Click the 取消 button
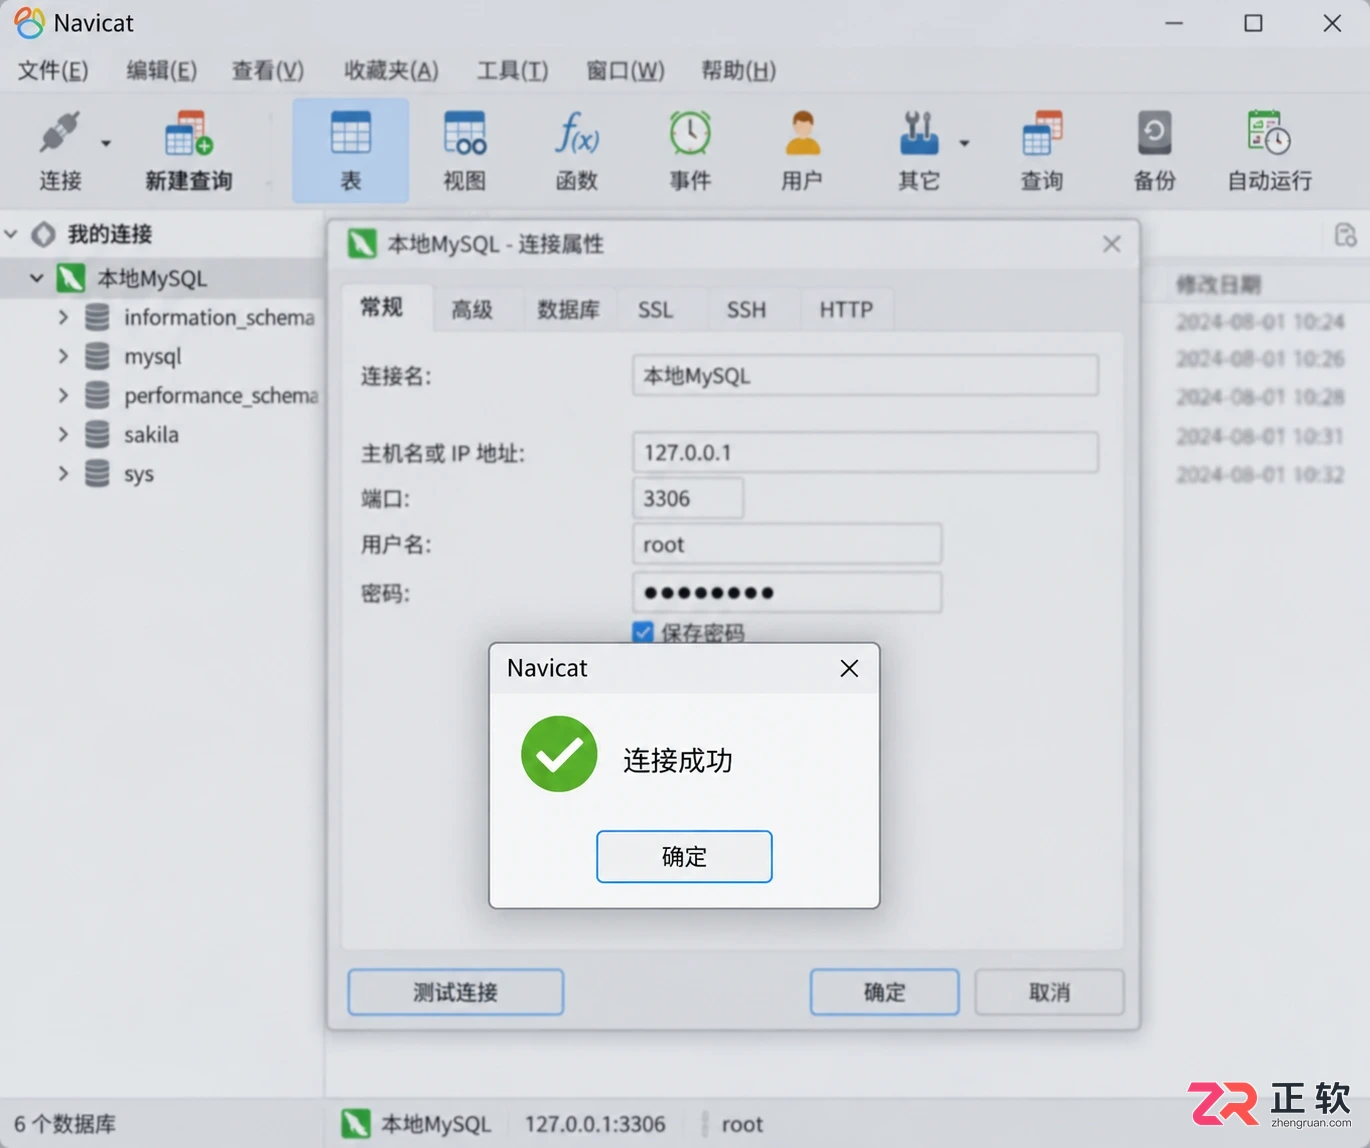Viewport: 1370px width, 1148px height. (x=1049, y=992)
